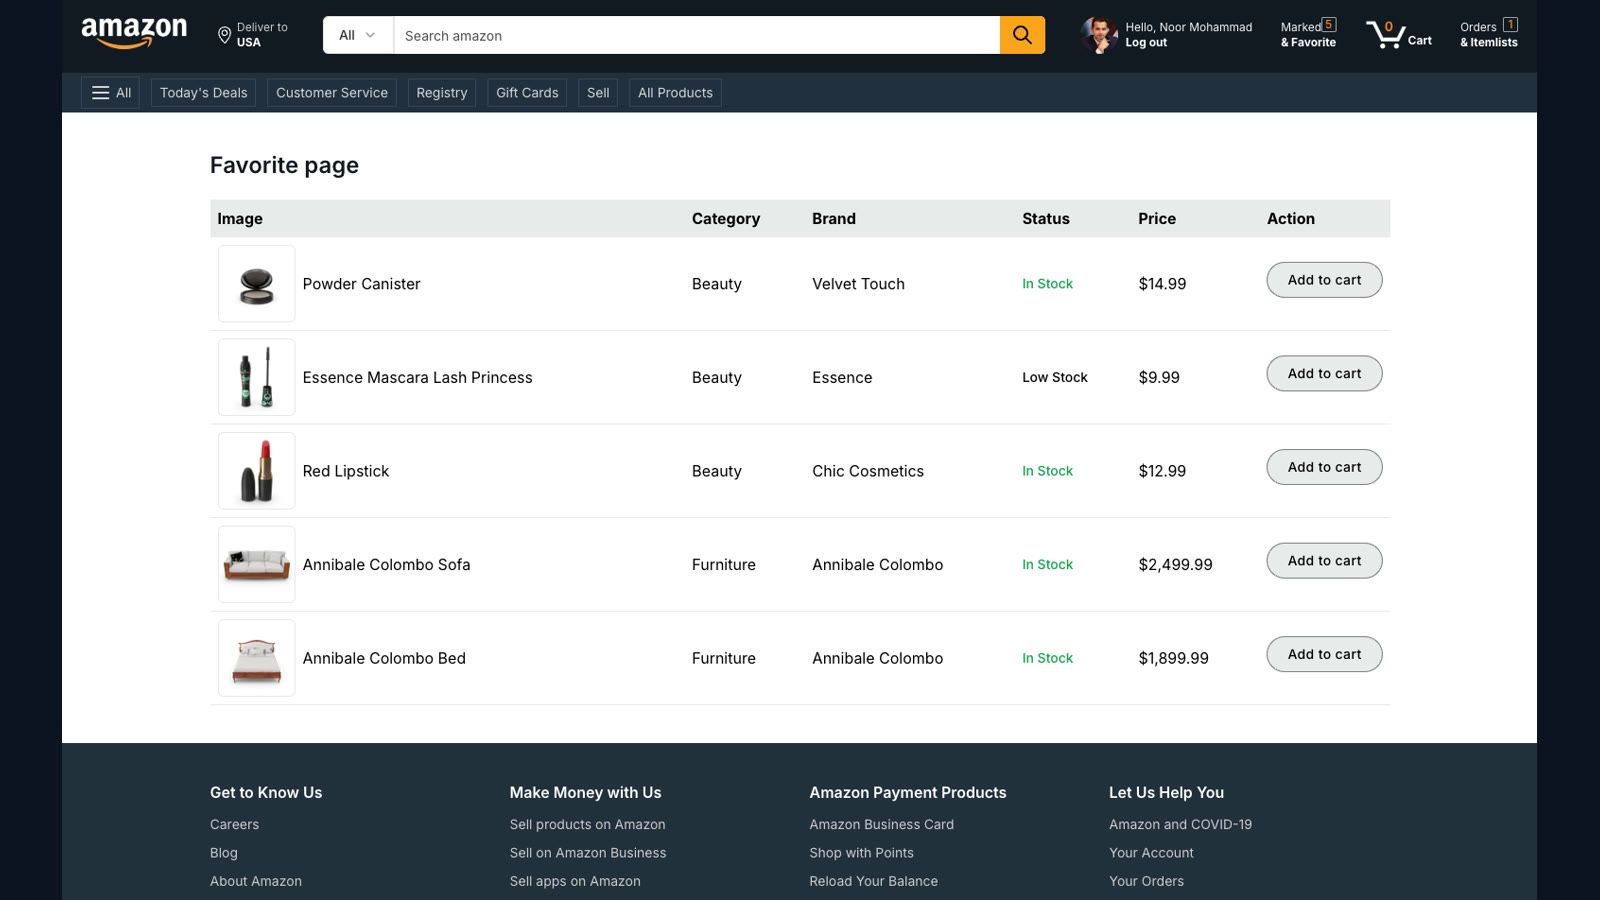Open Orders & Itemlists
This screenshot has width=1600, height=900.
1488,35
